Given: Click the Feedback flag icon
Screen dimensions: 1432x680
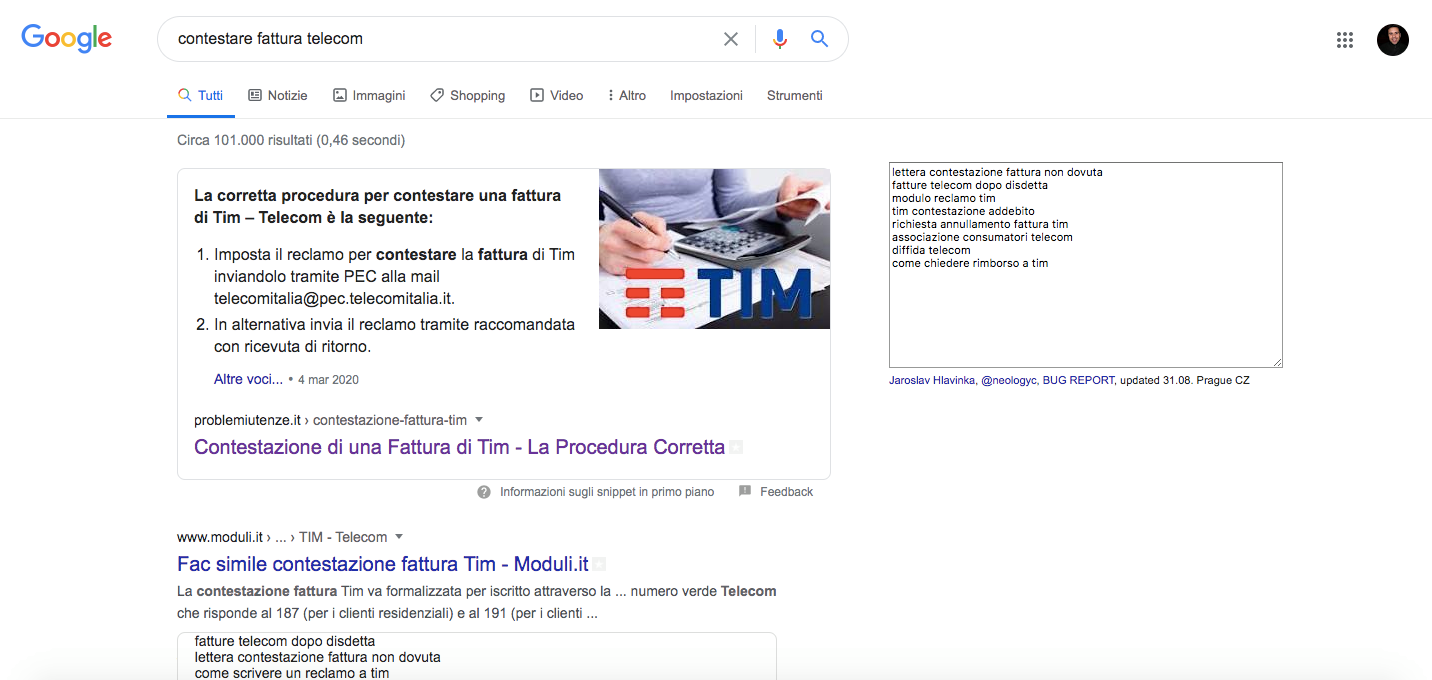Looking at the screenshot, I should 745,491.
